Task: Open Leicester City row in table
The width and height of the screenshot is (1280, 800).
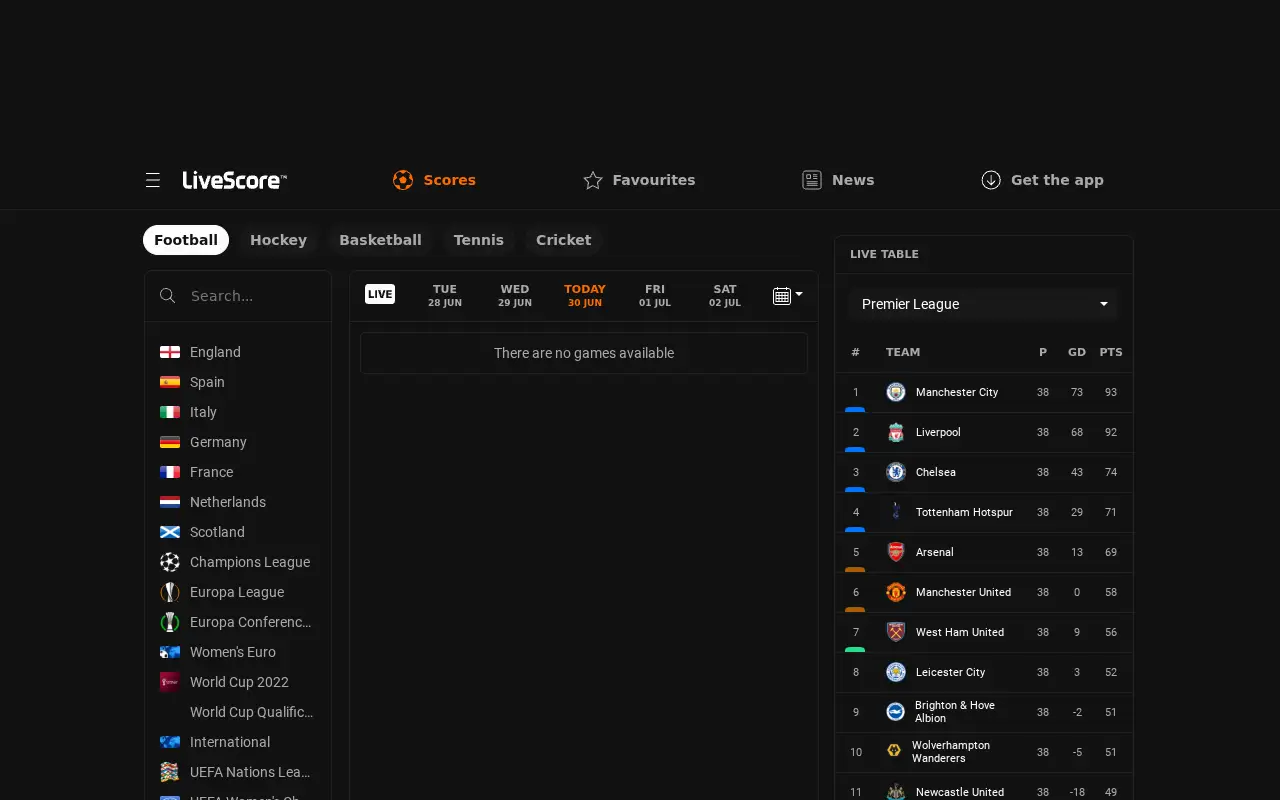Action: tap(984, 672)
